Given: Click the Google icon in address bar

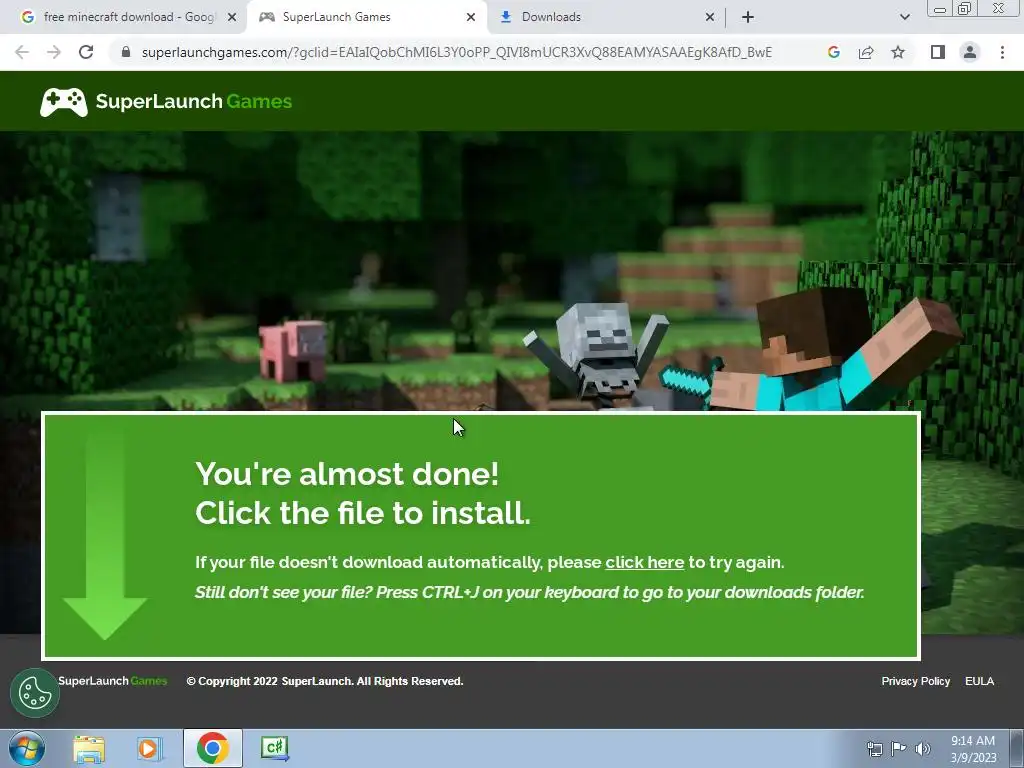Looking at the screenshot, I should click(833, 52).
